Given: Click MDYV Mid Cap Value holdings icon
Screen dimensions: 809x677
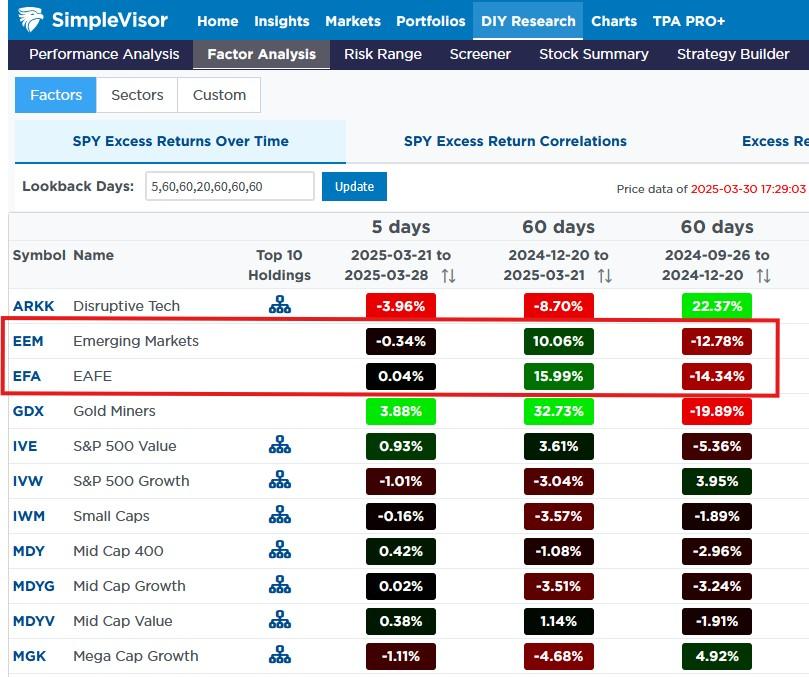Looking at the screenshot, I should pyautogui.click(x=279, y=620).
